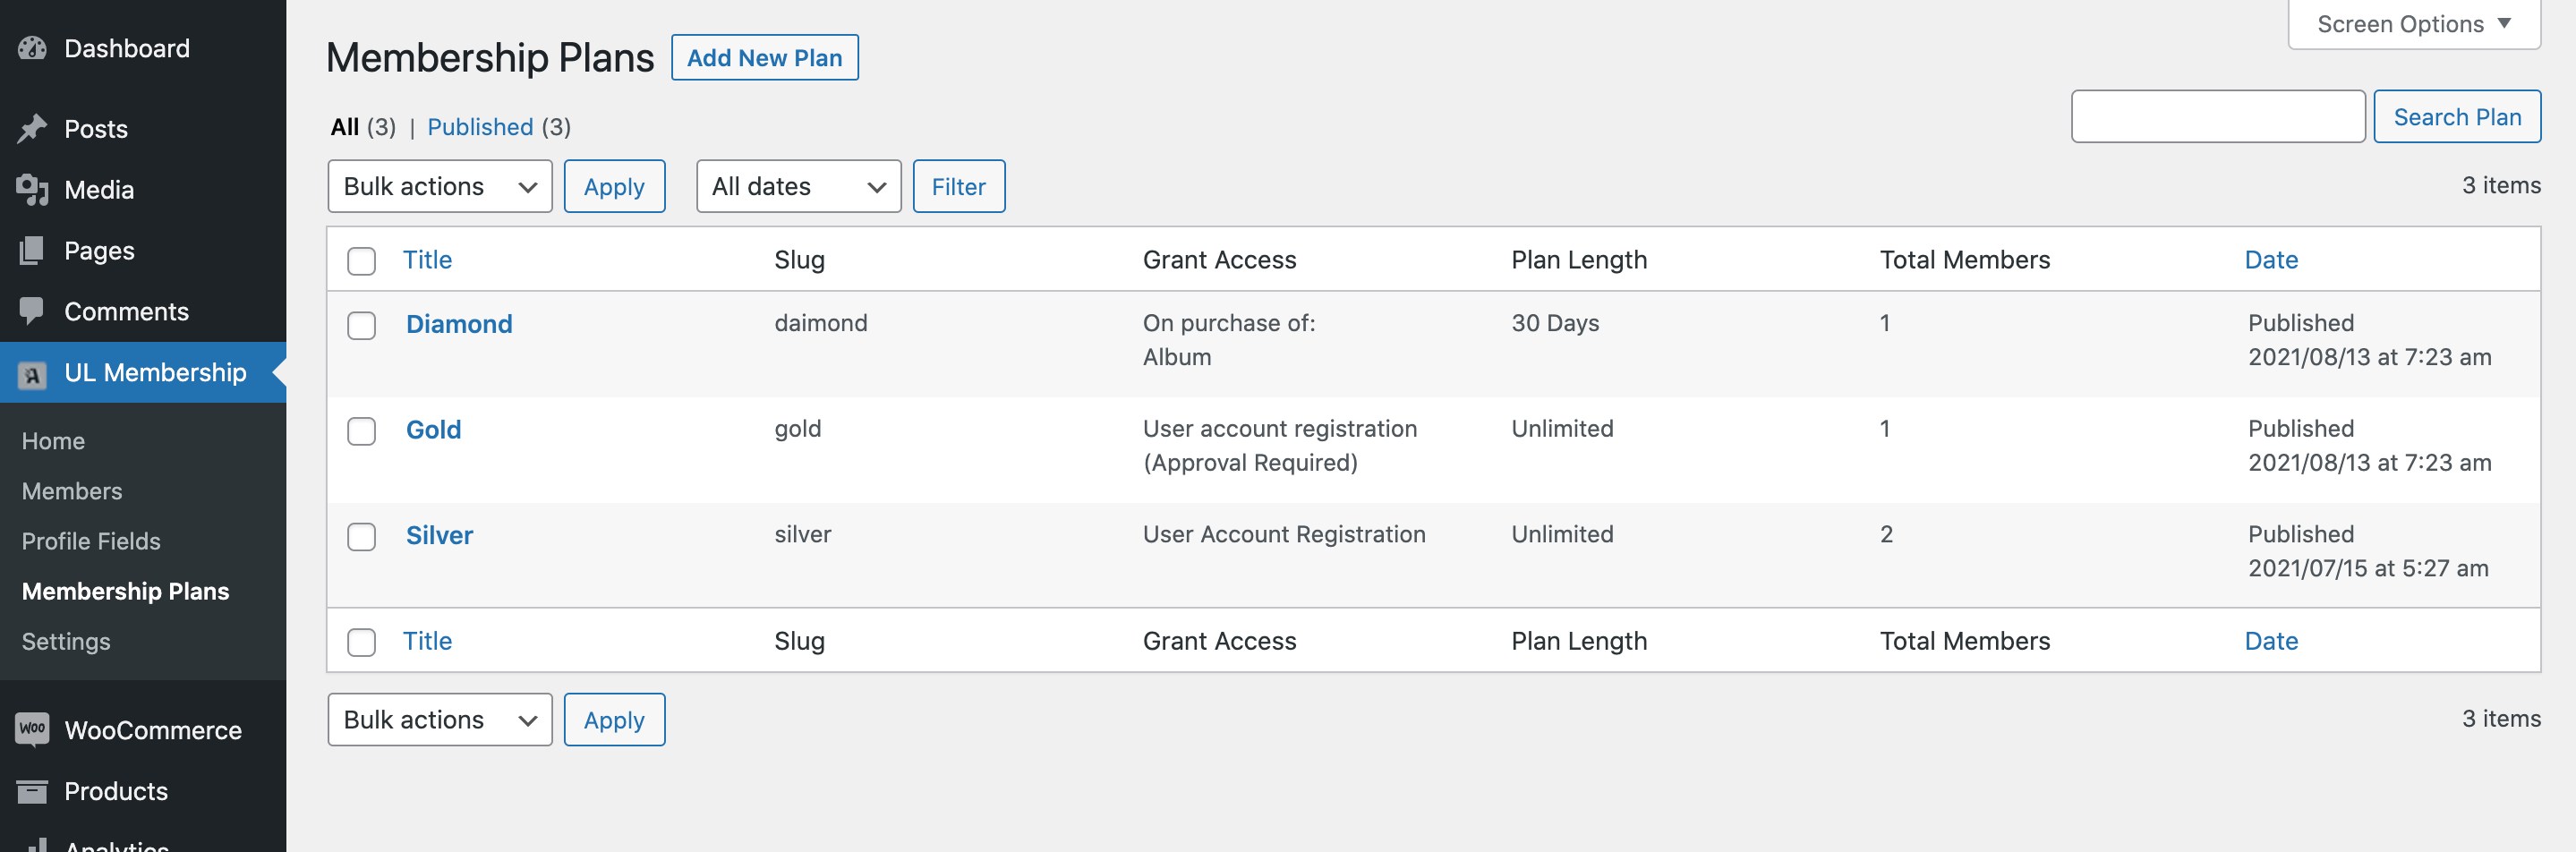2576x852 pixels.
Task: Open the Members submenu item
Action: pos(72,491)
